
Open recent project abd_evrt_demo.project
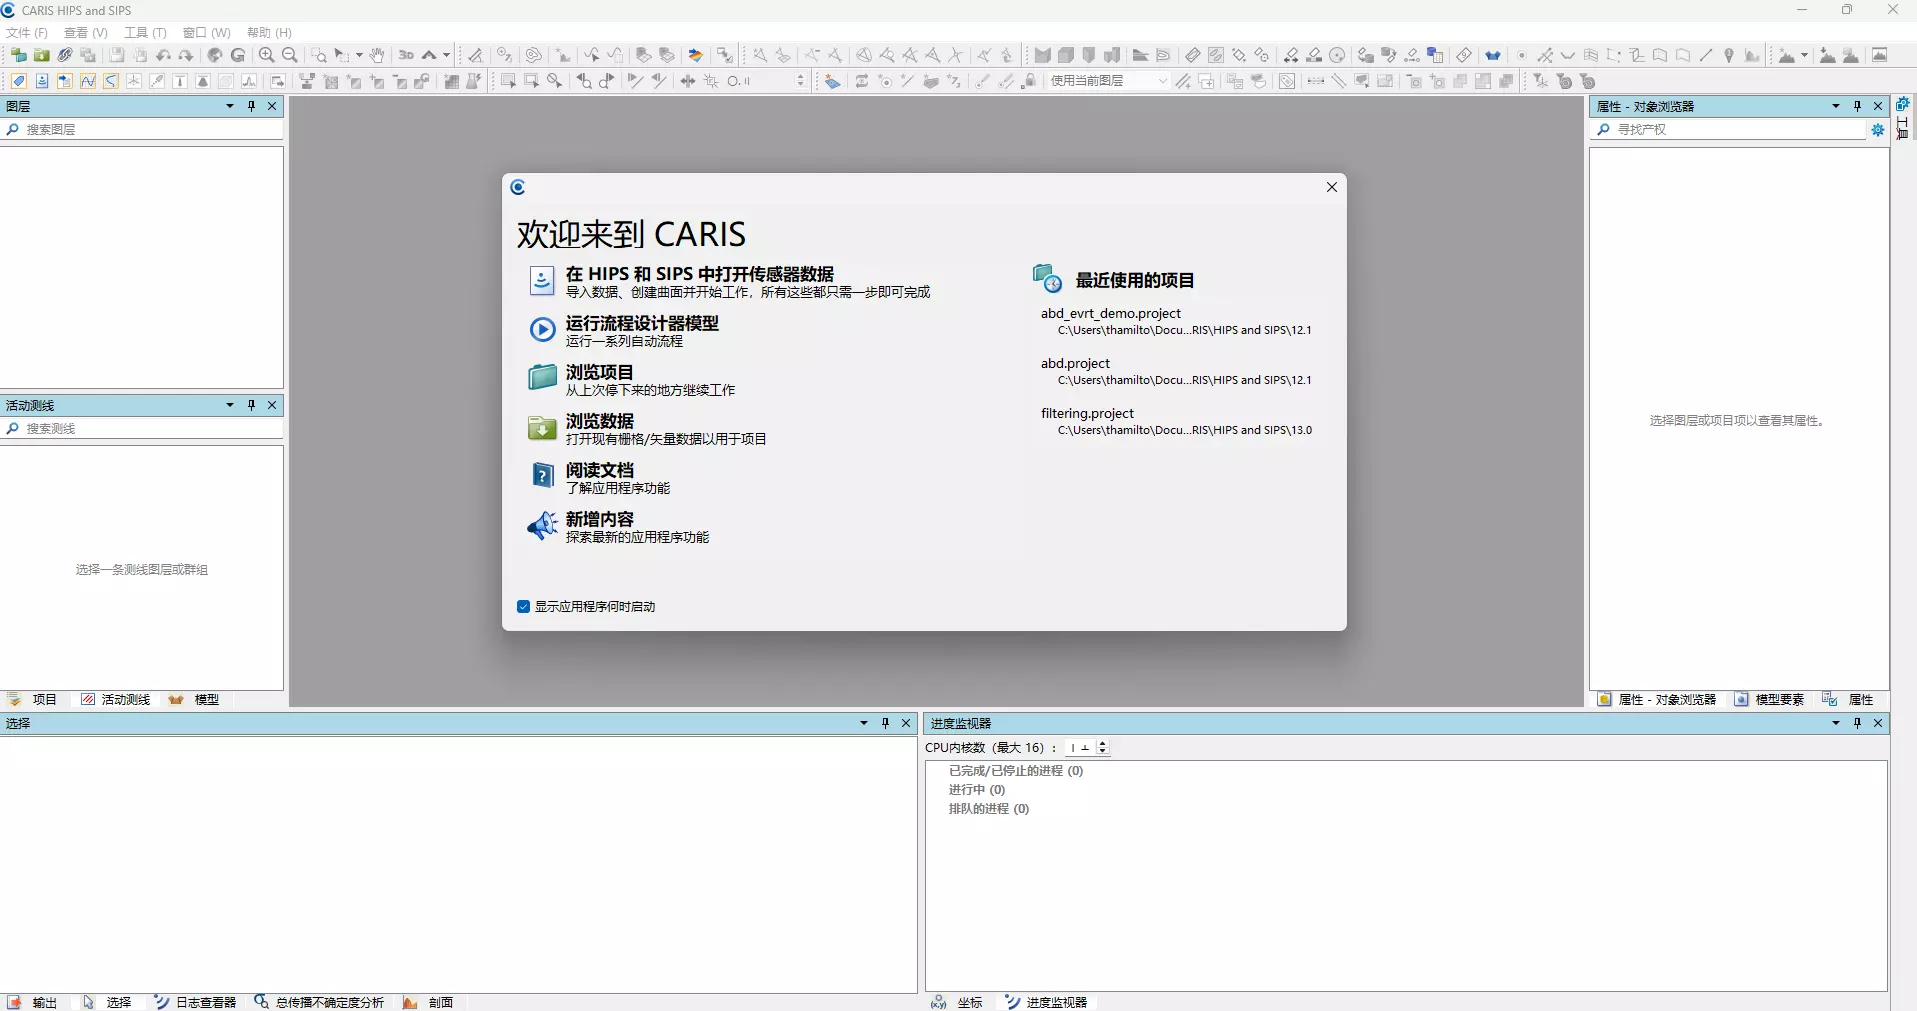coord(1110,314)
